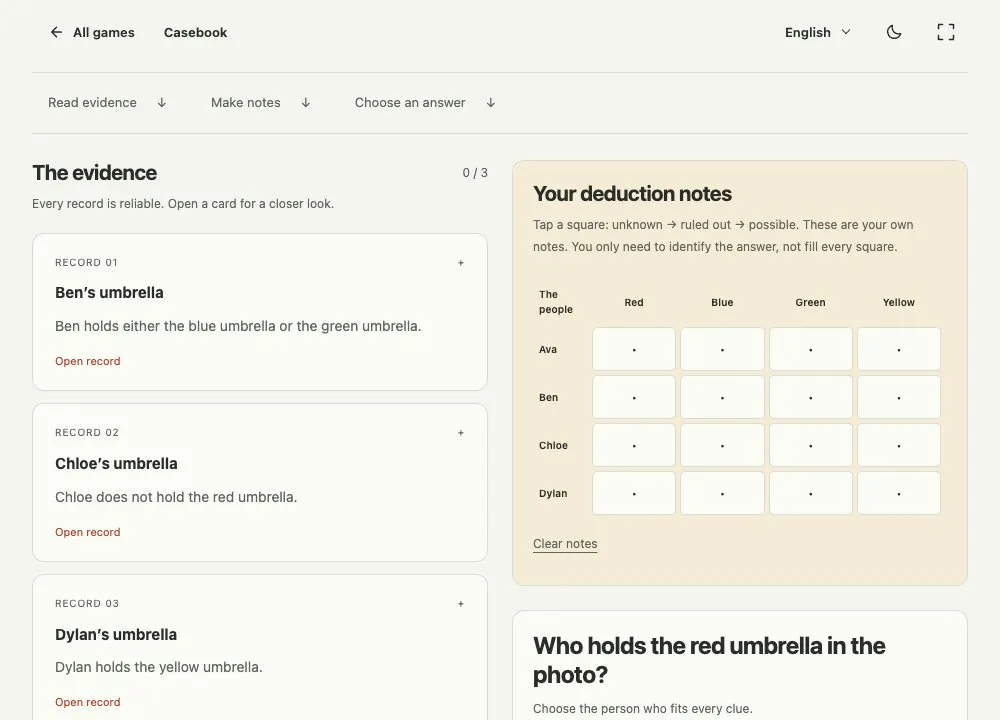Click the Dylan row label
The image size is (1000, 720).
pos(553,493)
